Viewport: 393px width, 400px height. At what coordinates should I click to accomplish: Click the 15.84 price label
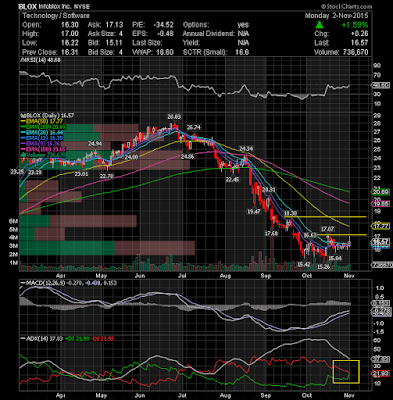click(x=335, y=258)
